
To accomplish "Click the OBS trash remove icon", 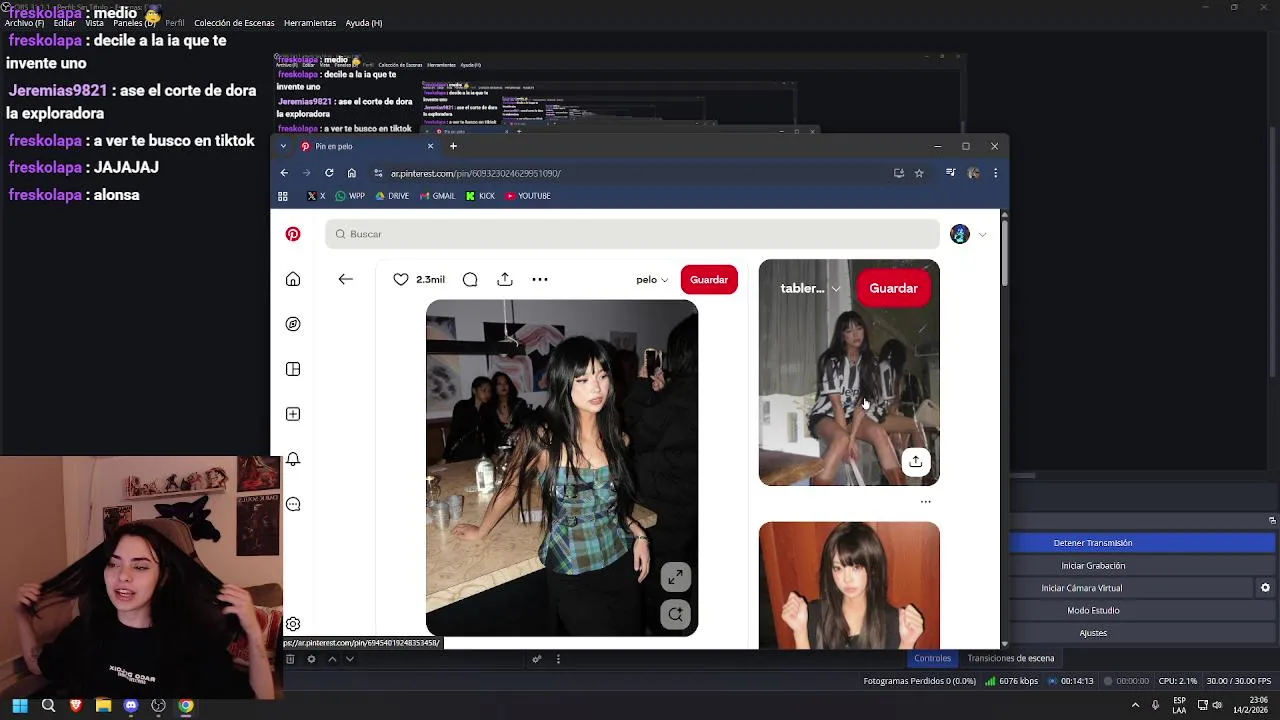I will [x=290, y=659].
